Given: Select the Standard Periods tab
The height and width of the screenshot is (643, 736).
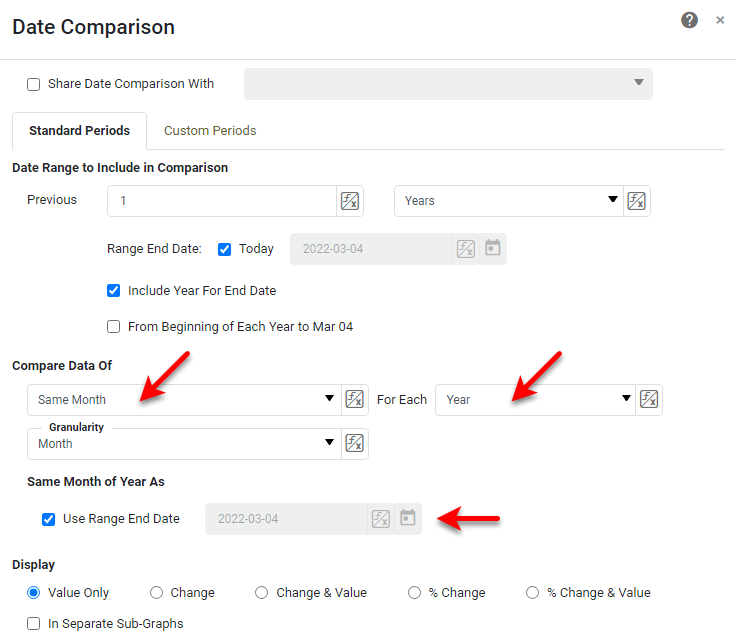Looking at the screenshot, I should pos(79,131).
